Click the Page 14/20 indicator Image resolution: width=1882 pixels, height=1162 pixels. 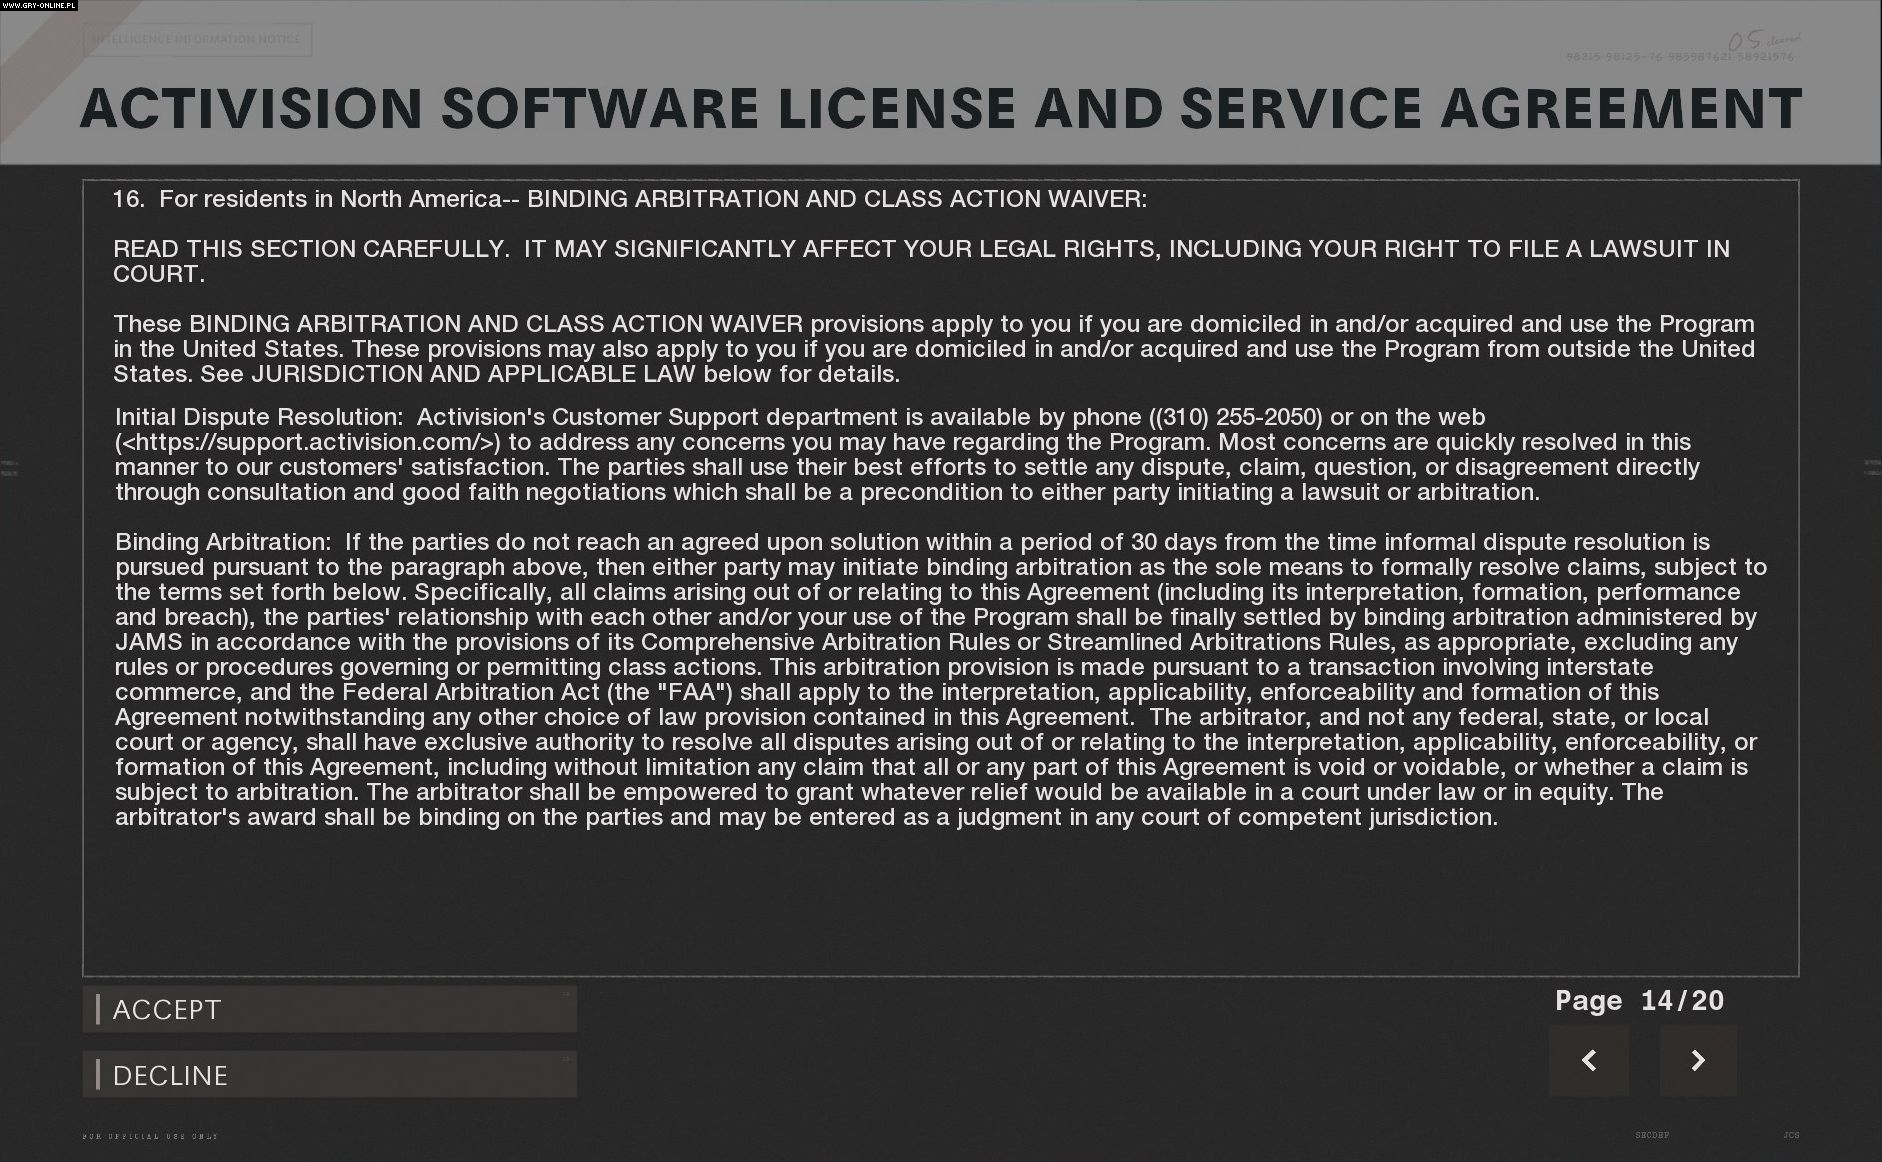1639,1000
